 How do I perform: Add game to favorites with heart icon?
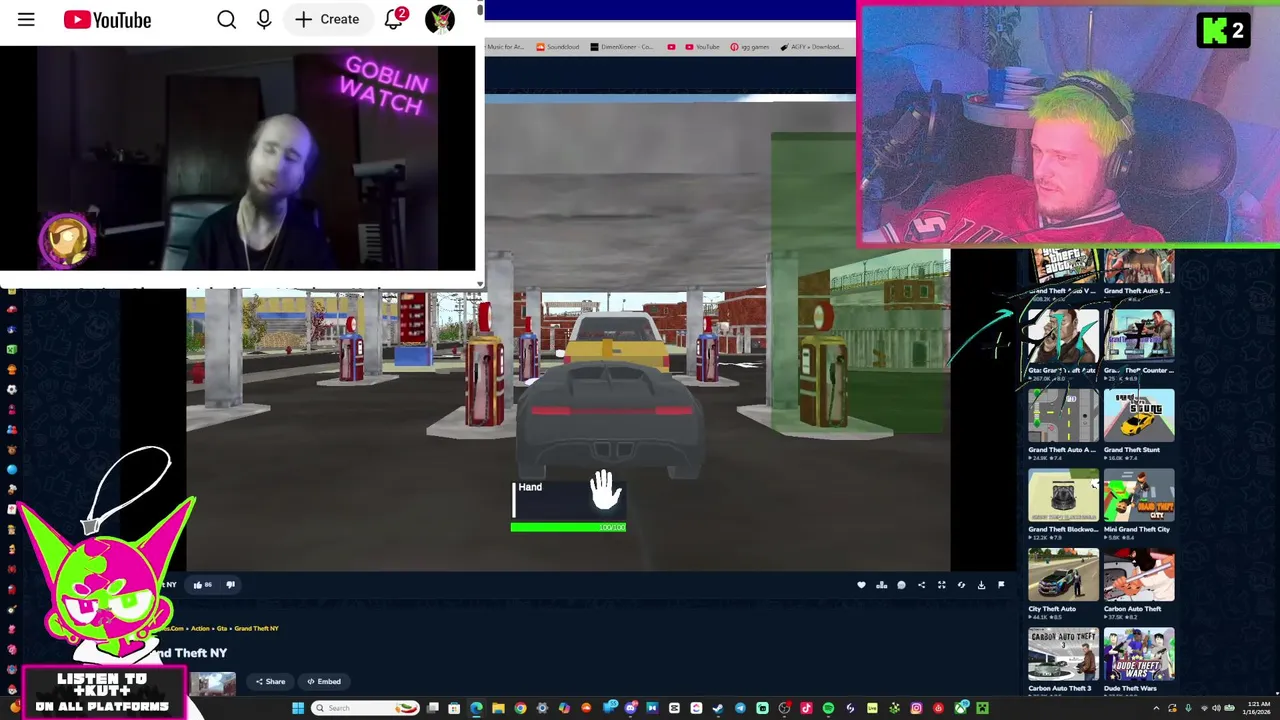[861, 585]
